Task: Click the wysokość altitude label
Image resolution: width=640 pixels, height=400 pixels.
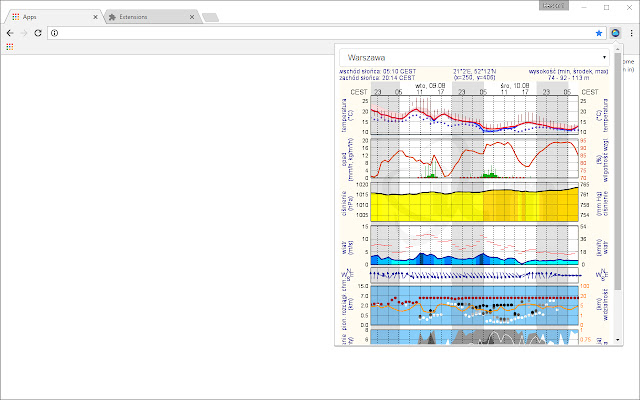Action: coord(568,71)
